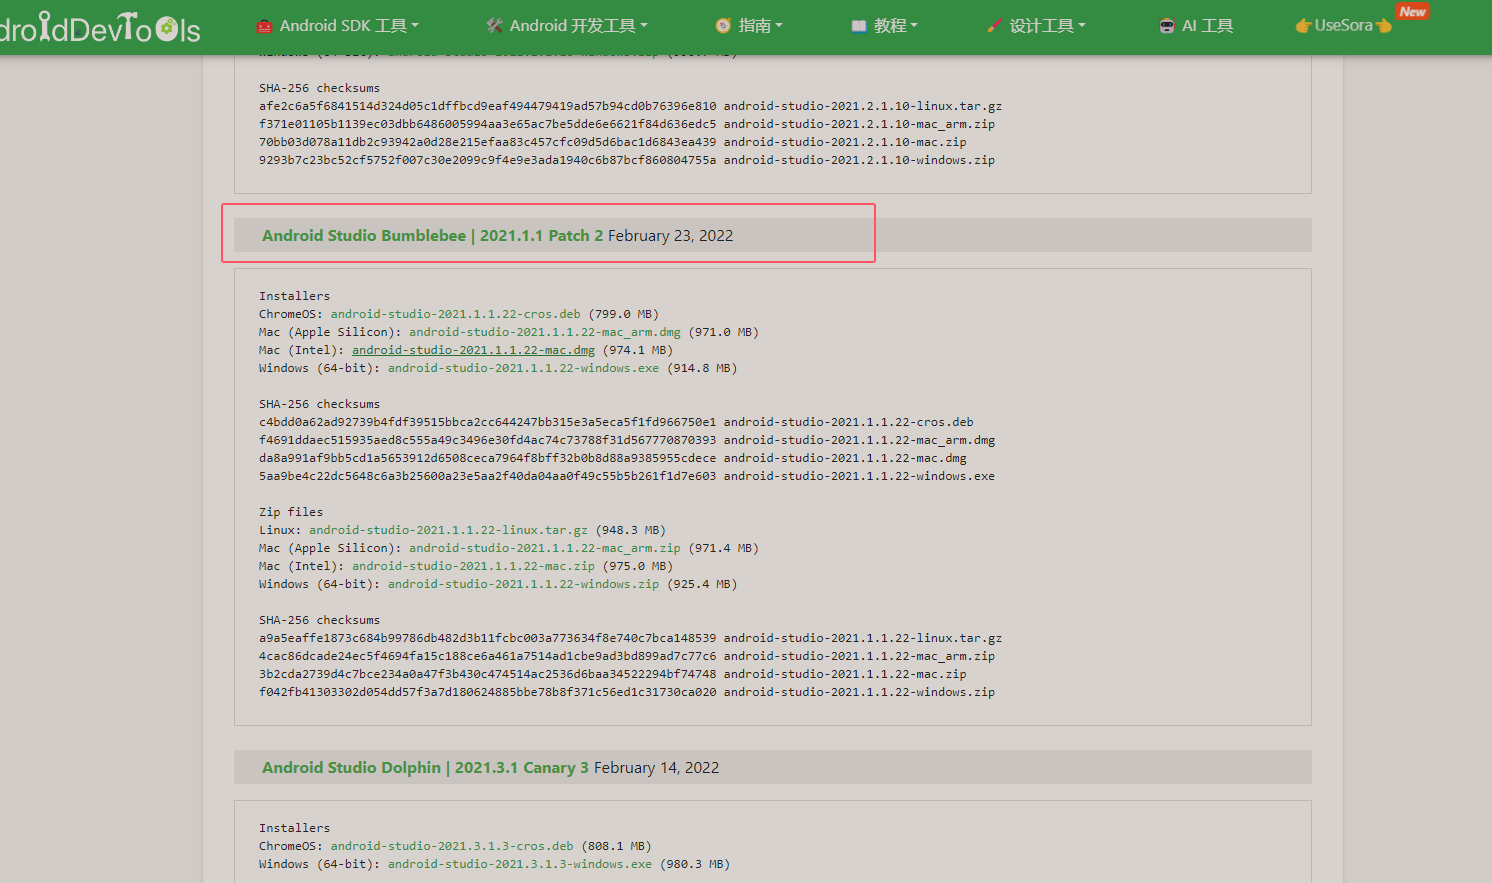
Task: Click the February 14, 2022 date text
Action: (657, 768)
